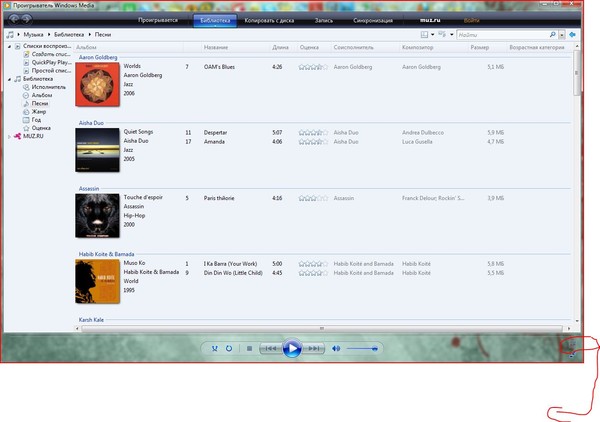This screenshot has width=600, height=422.
Task: Sort by the Длина column header
Action: pos(280,47)
